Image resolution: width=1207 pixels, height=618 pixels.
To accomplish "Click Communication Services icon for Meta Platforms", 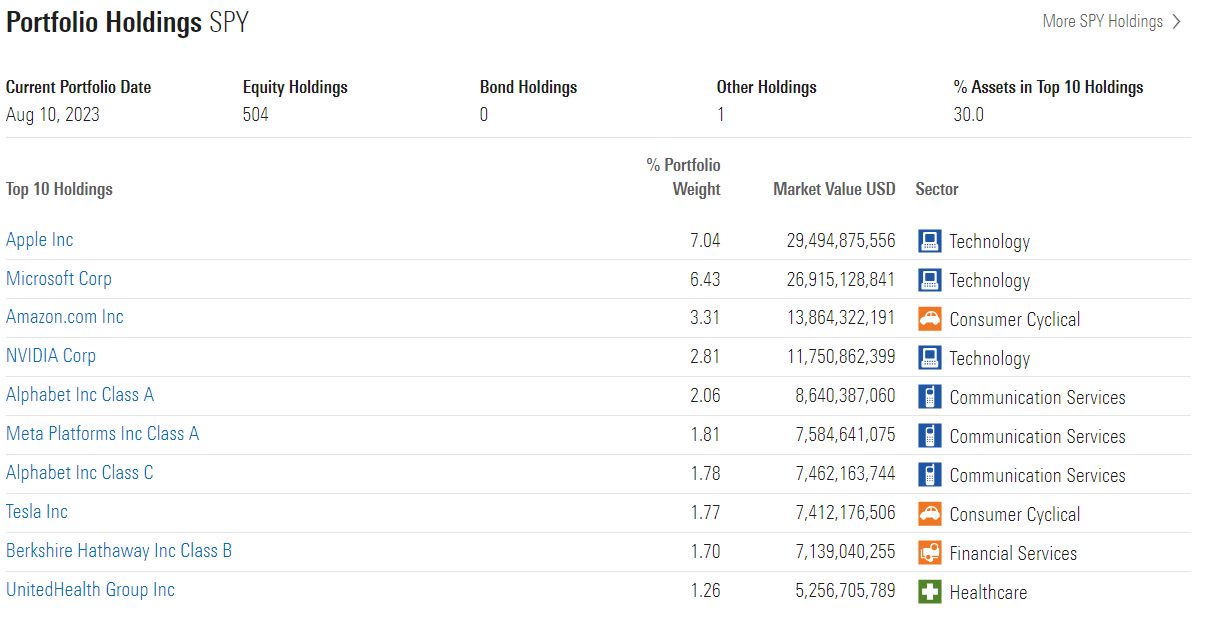I will pos(930,436).
